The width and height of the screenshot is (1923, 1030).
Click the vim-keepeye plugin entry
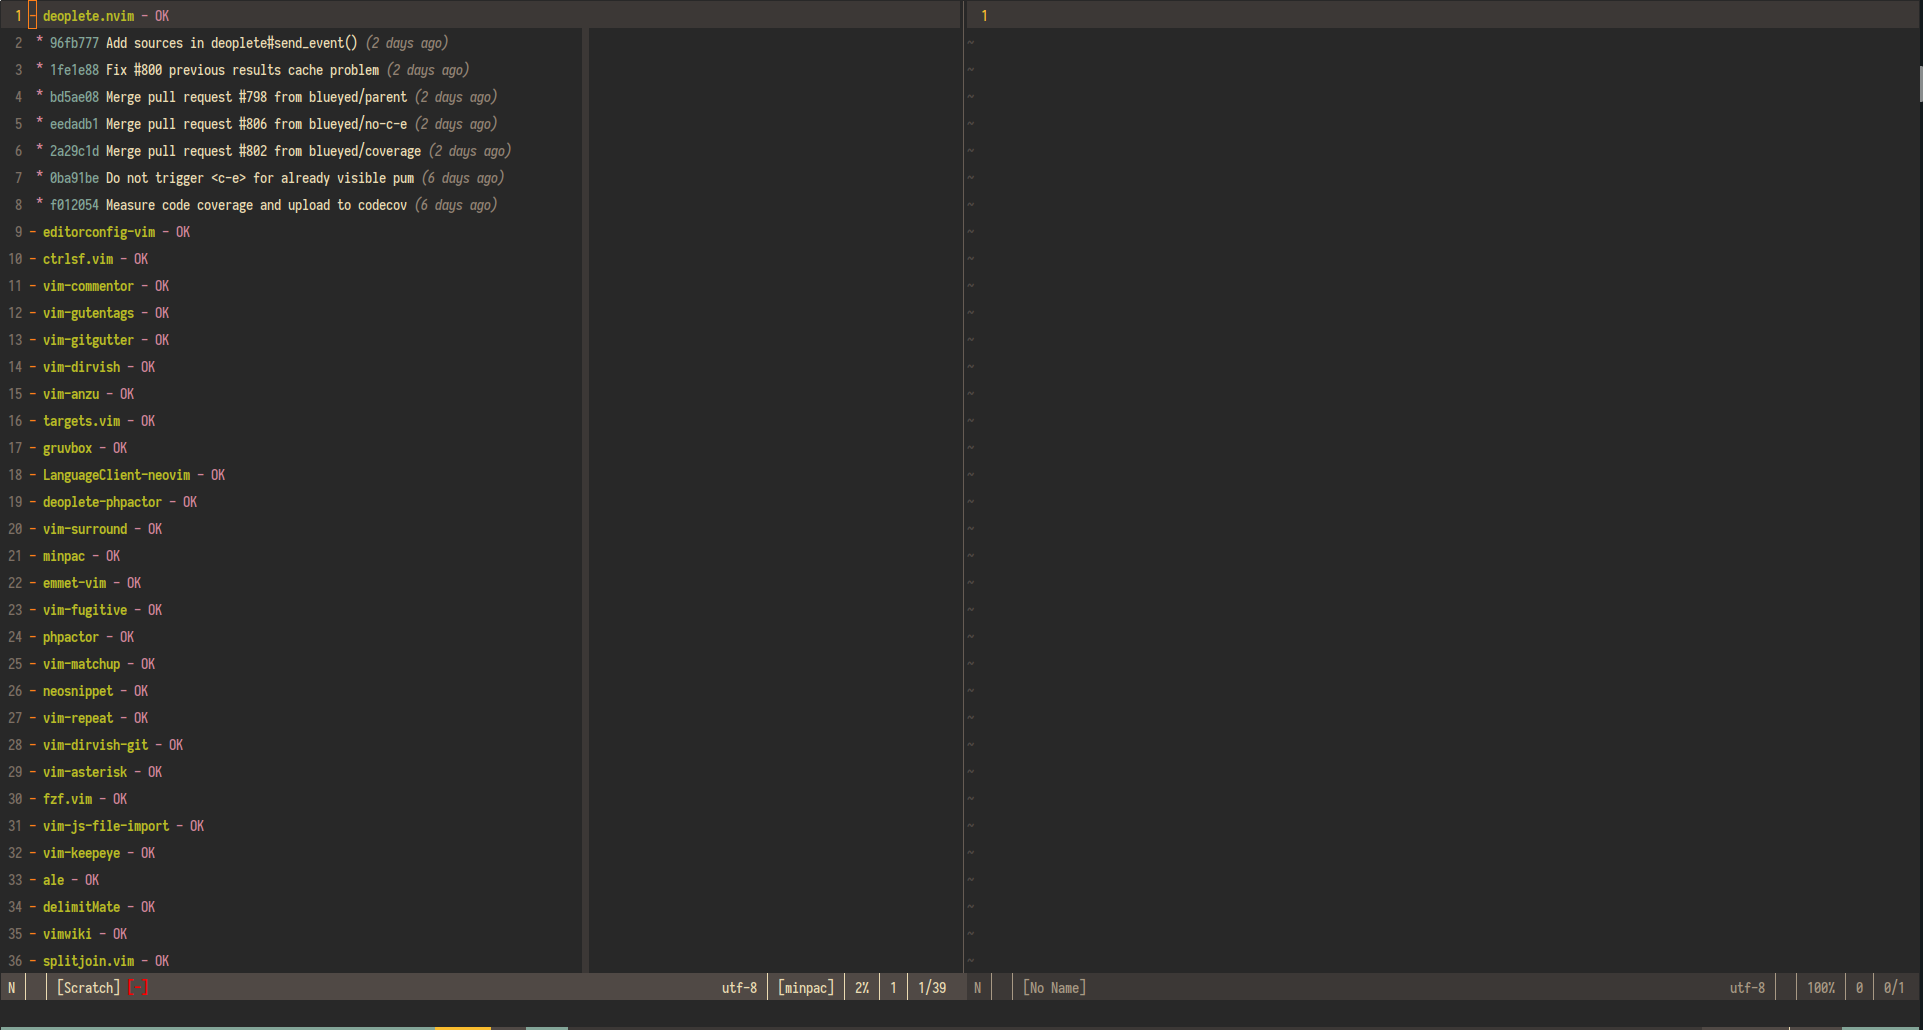point(92,853)
